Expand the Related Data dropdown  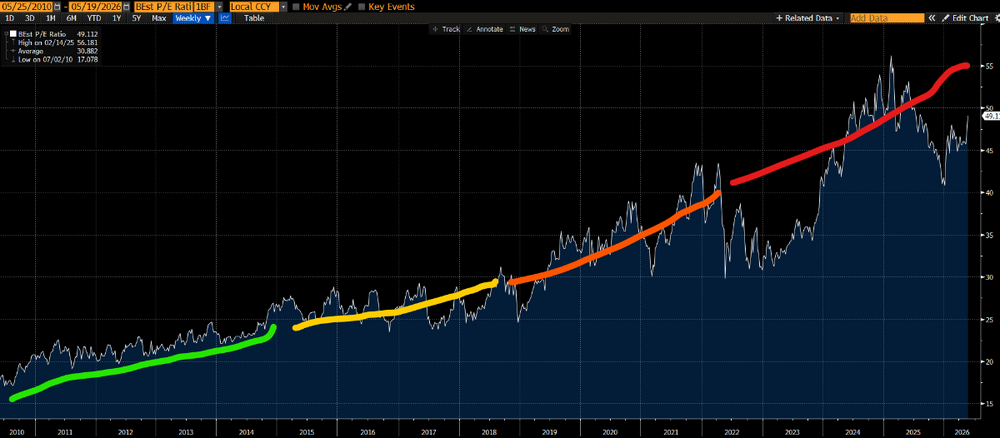pos(808,18)
